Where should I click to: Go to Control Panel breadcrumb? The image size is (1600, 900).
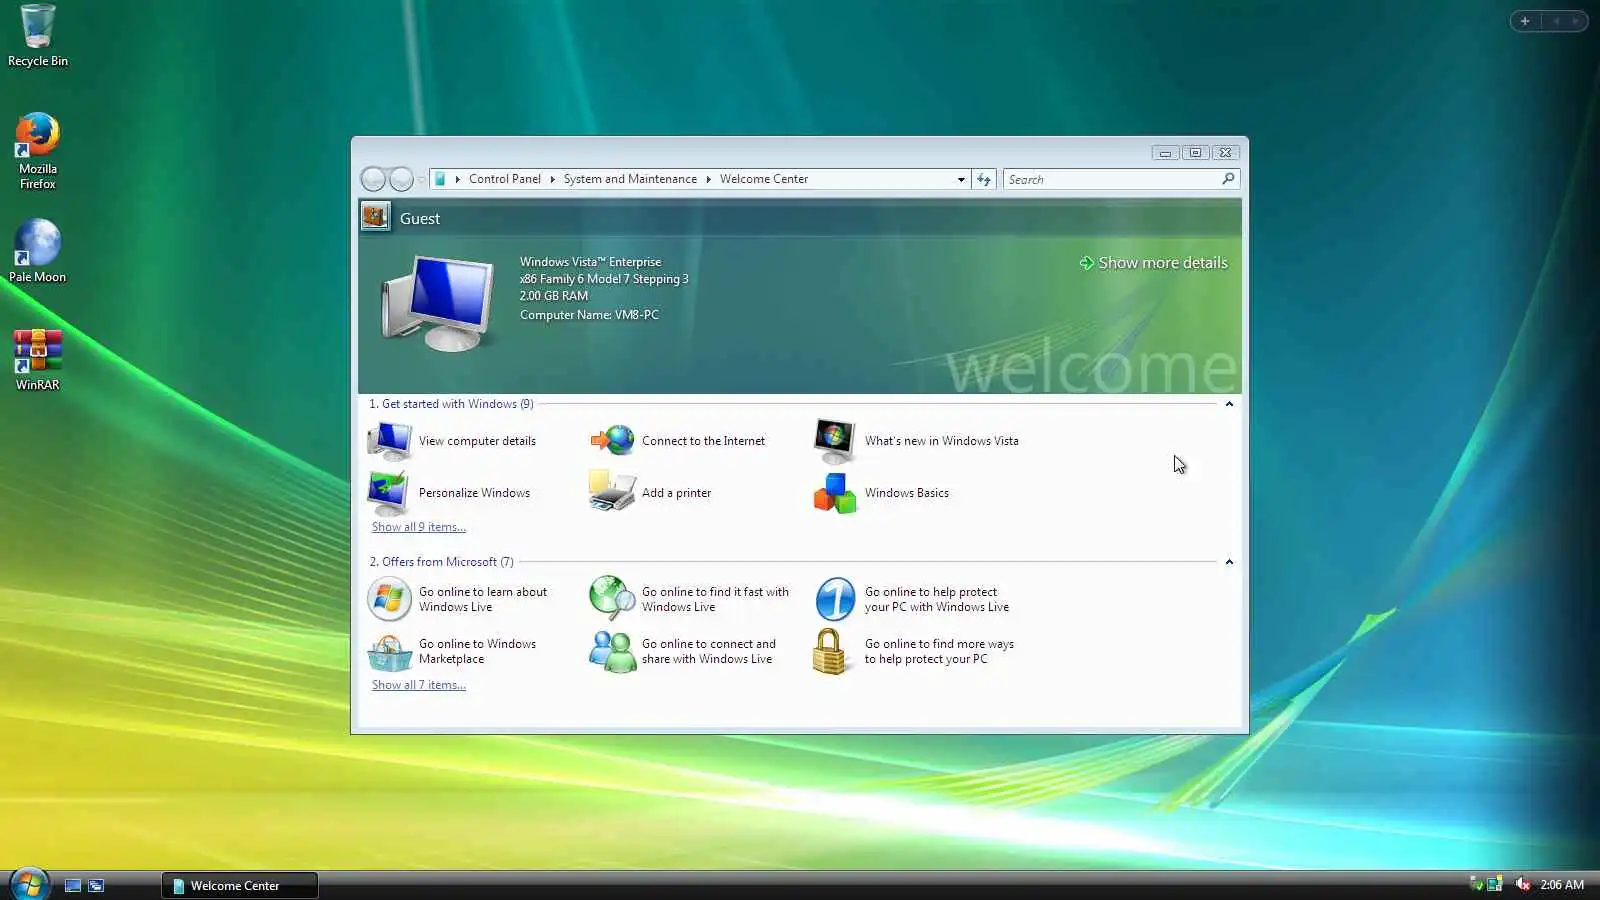pyautogui.click(x=504, y=179)
